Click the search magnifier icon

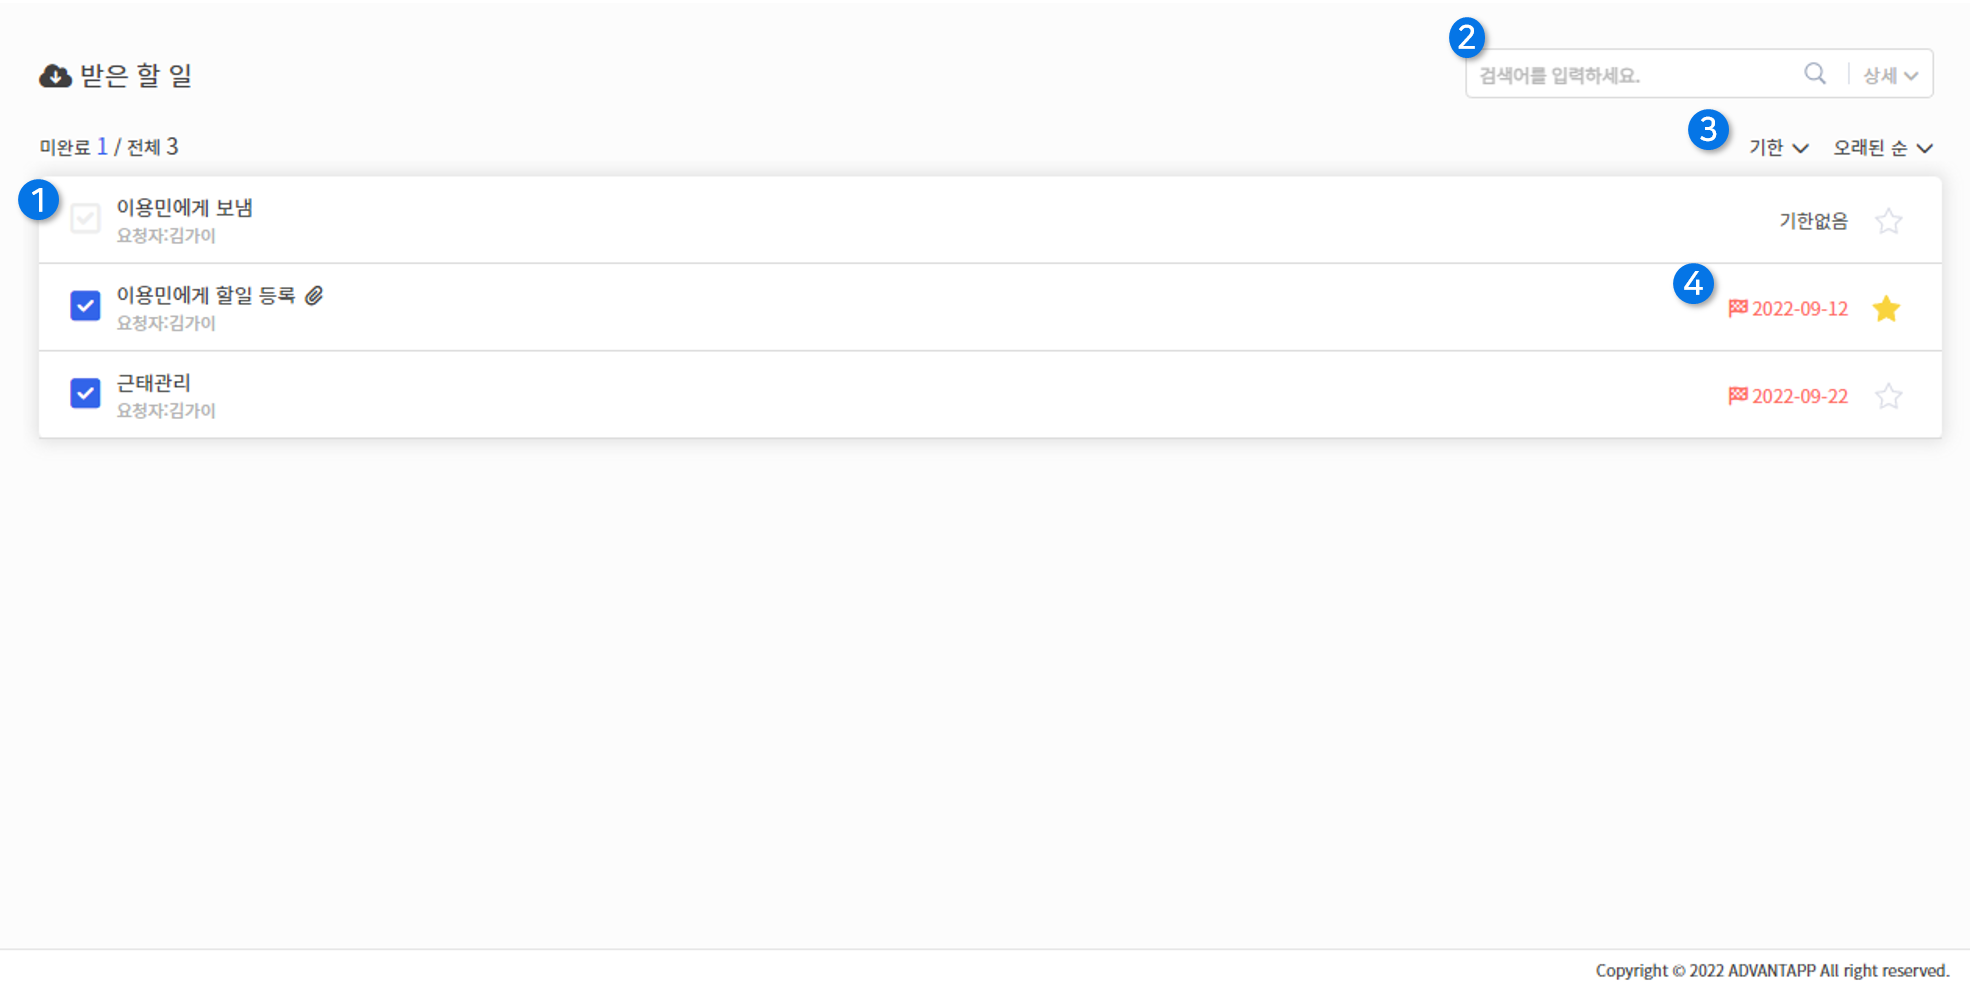[1815, 73]
